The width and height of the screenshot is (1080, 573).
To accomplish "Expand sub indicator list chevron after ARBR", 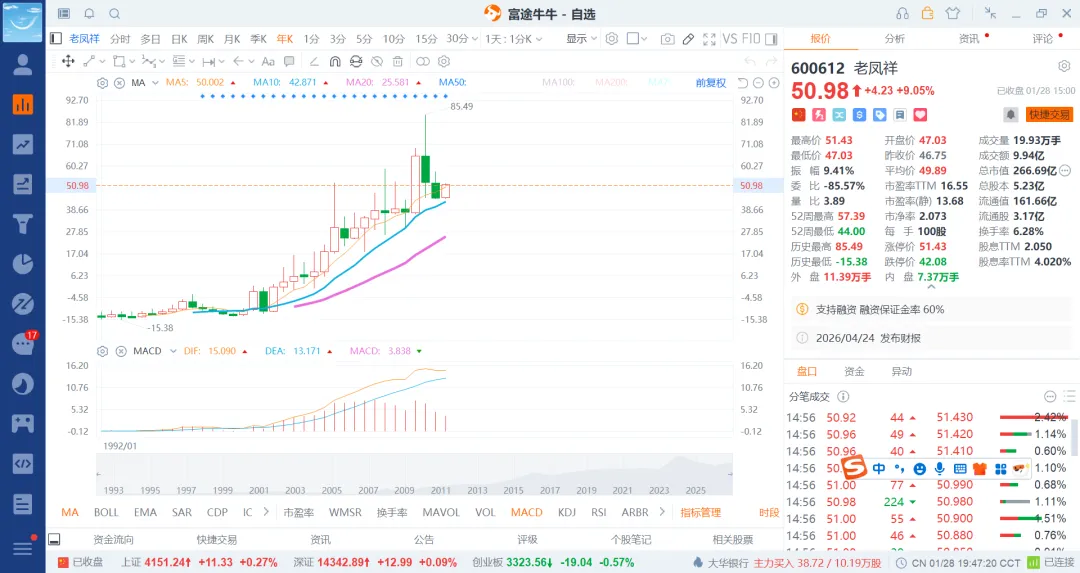I will 662,512.
